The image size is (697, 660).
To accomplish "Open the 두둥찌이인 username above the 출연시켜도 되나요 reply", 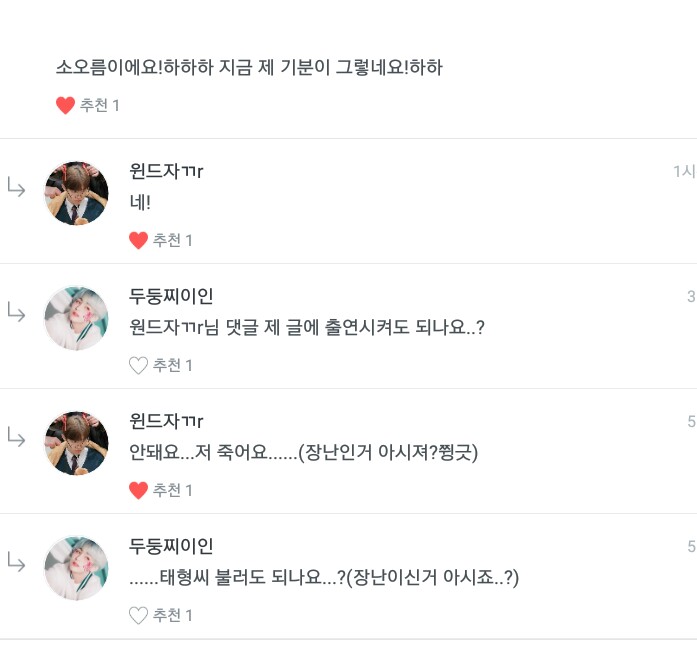I will (171, 296).
